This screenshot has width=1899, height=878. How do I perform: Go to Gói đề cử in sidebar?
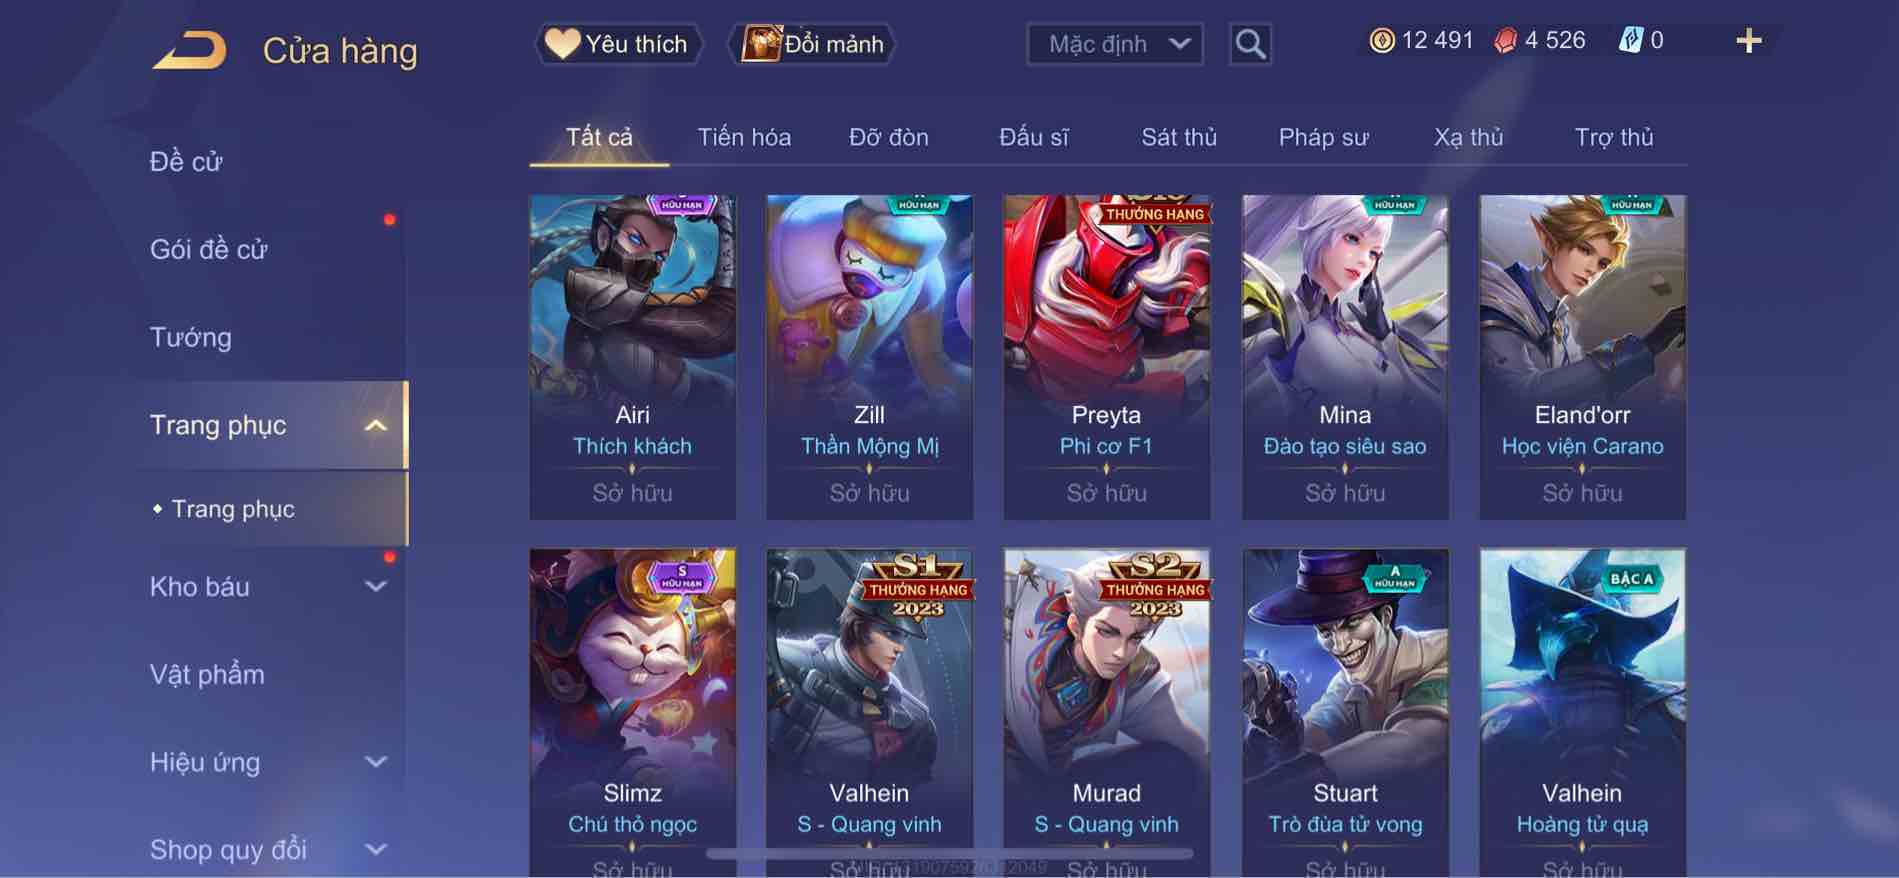[209, 249]
